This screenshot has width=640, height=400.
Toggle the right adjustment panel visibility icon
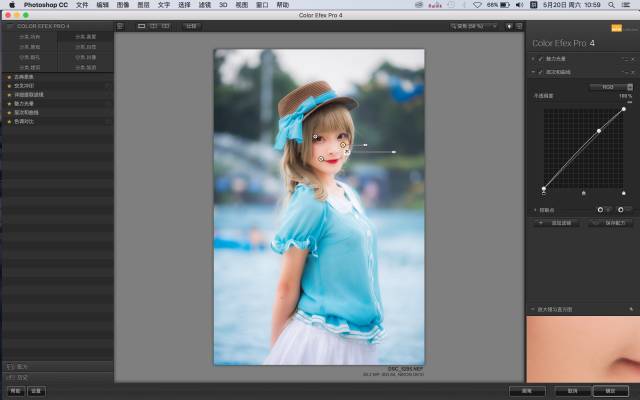(519, 26)
